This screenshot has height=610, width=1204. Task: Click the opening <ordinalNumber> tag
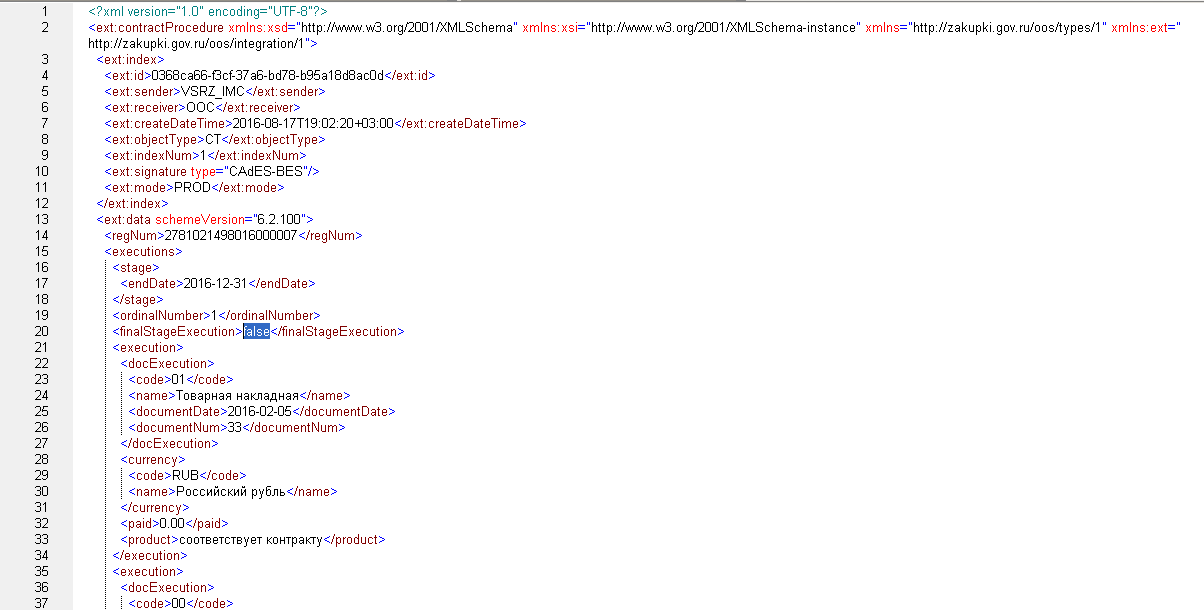coord(161,315)
